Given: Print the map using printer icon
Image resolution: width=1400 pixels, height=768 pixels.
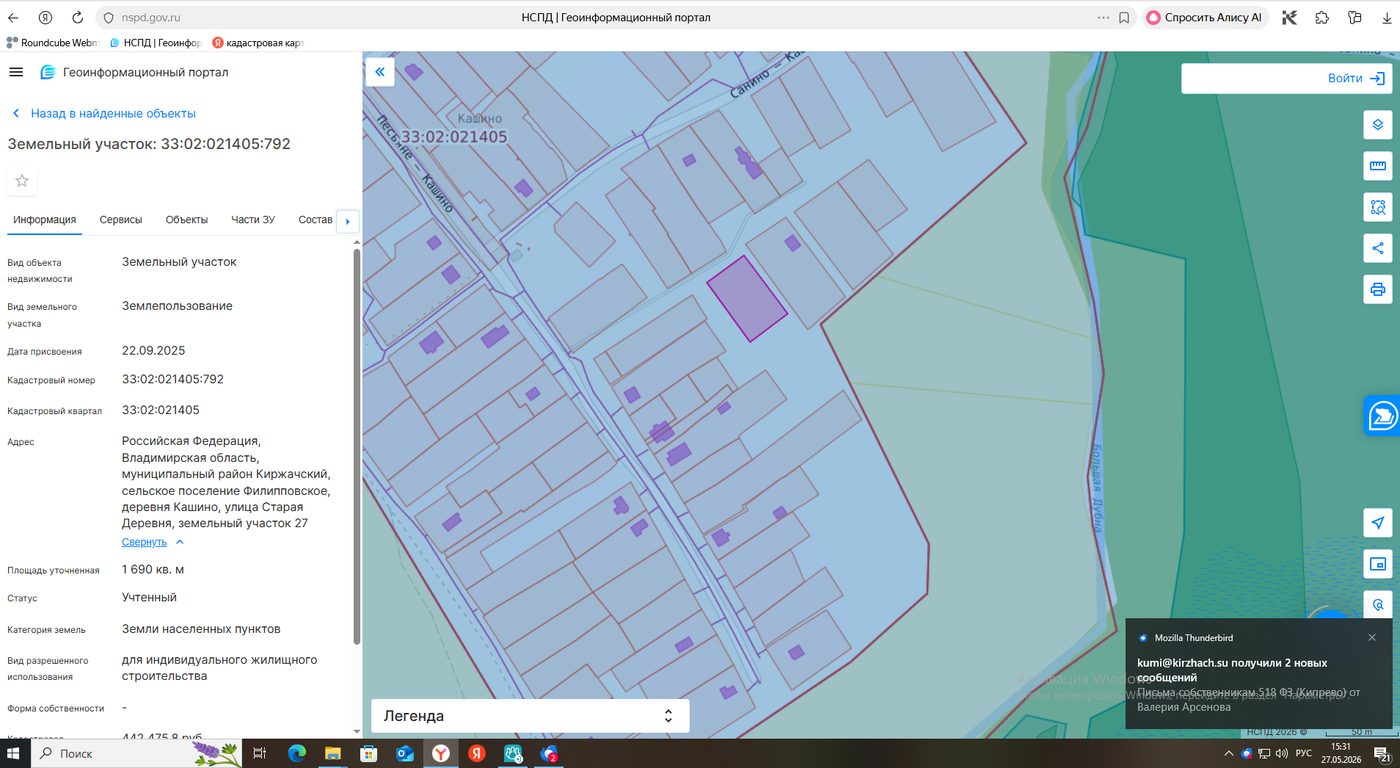Looking at the screenshot, I should click(x=1378, y=290).
